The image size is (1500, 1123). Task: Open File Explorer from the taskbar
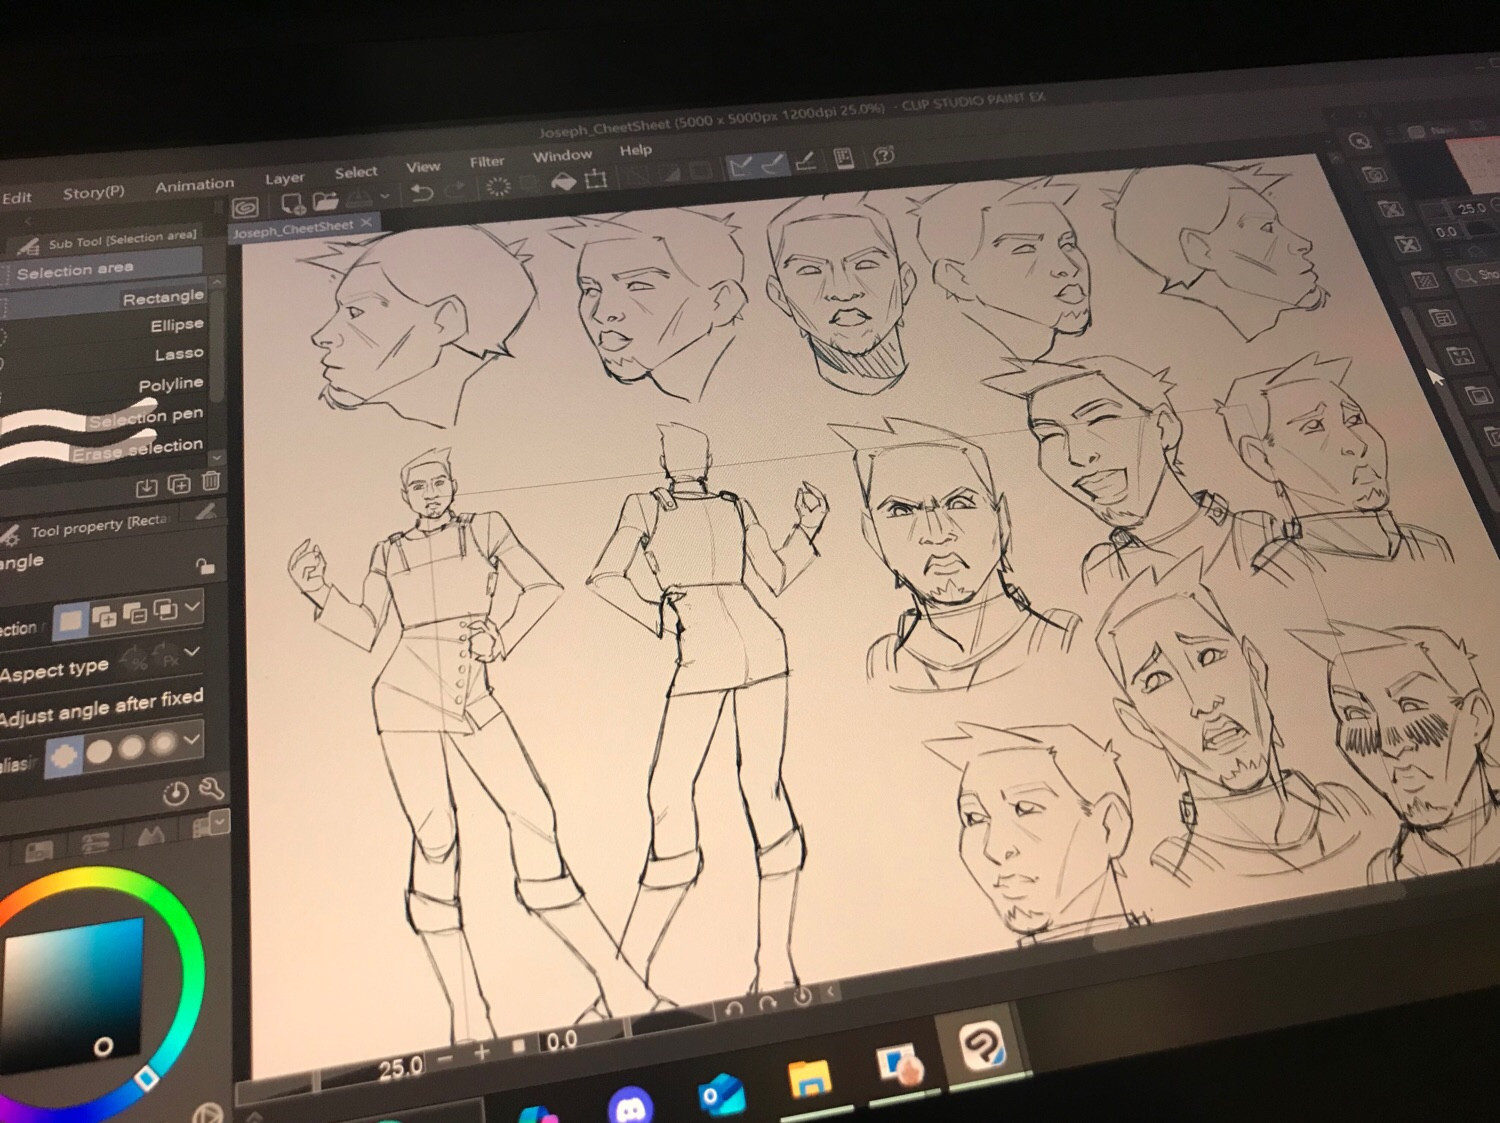[810, 1078]
